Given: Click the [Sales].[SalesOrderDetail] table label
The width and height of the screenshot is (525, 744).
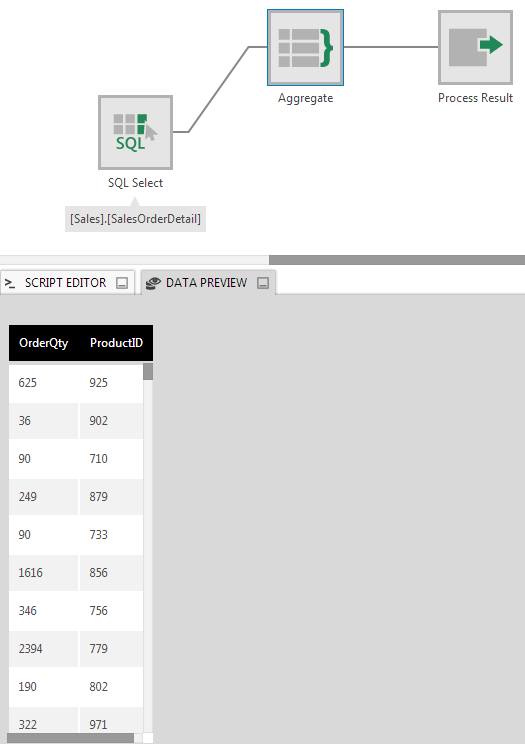Looking at the screenshot, I should click(x=135, y=219).
